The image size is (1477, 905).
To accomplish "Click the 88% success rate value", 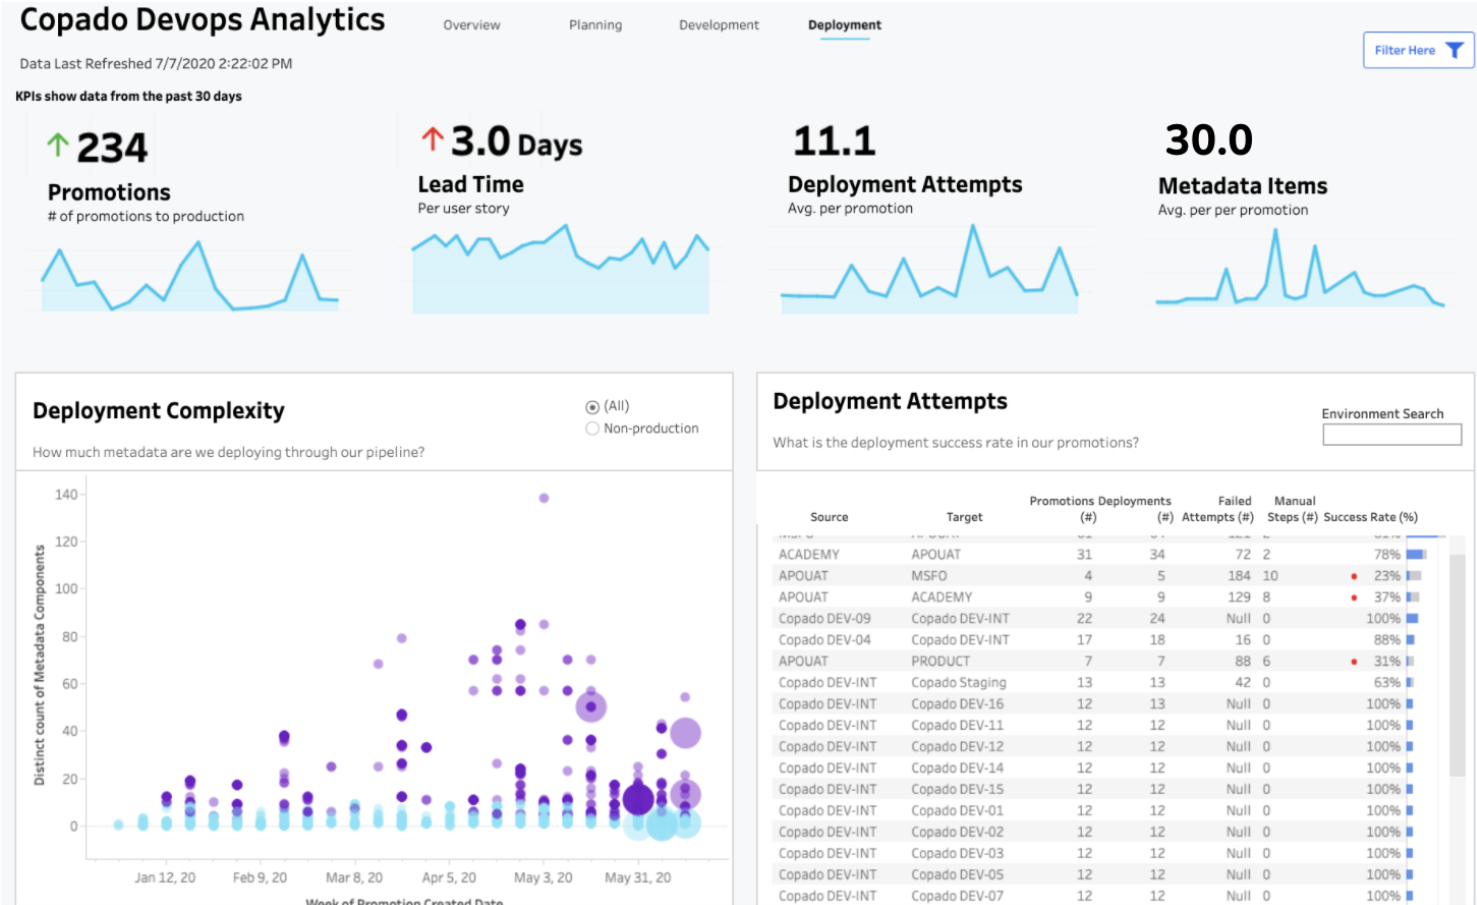I will (x=1387, y=640).
